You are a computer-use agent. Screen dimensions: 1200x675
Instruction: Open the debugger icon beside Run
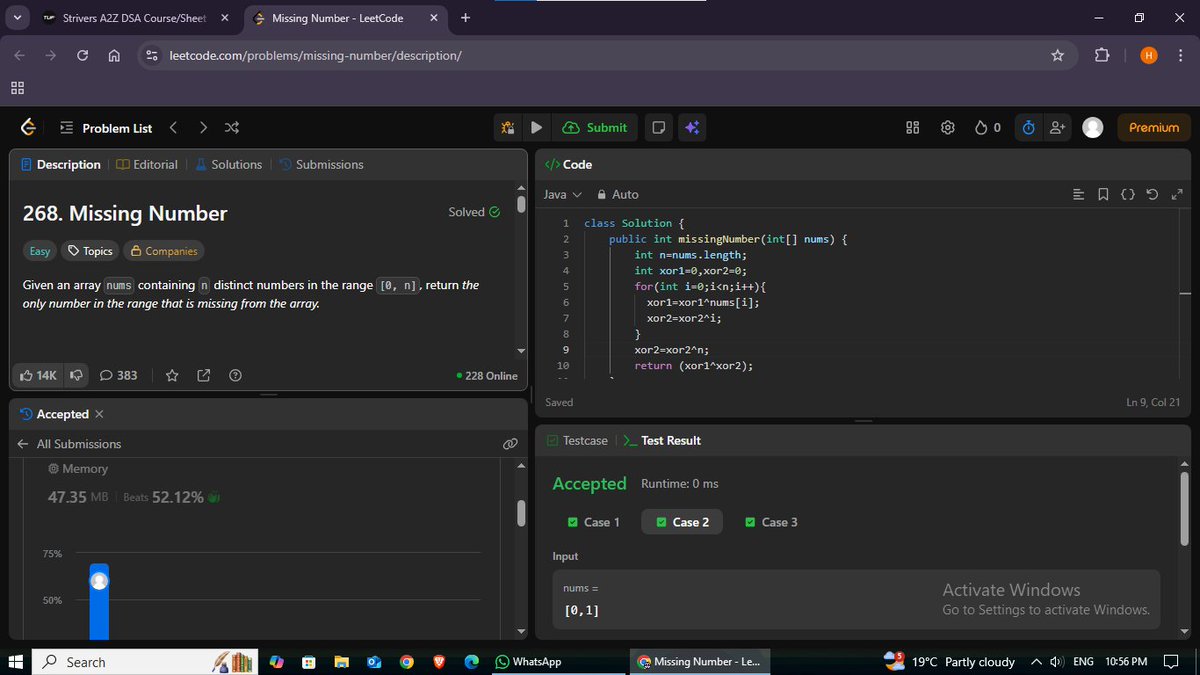508,127
